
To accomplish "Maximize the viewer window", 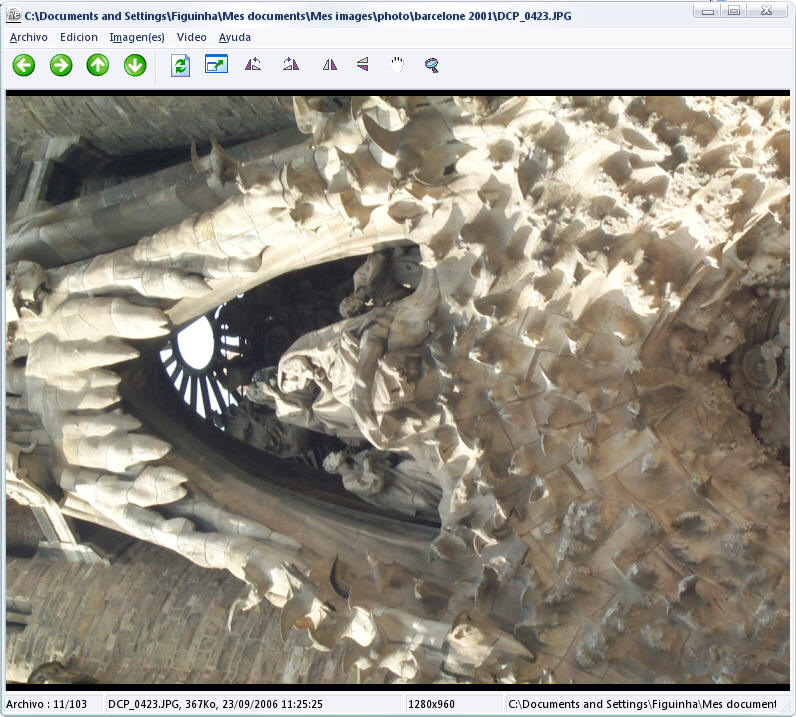I will coord(734,11).
